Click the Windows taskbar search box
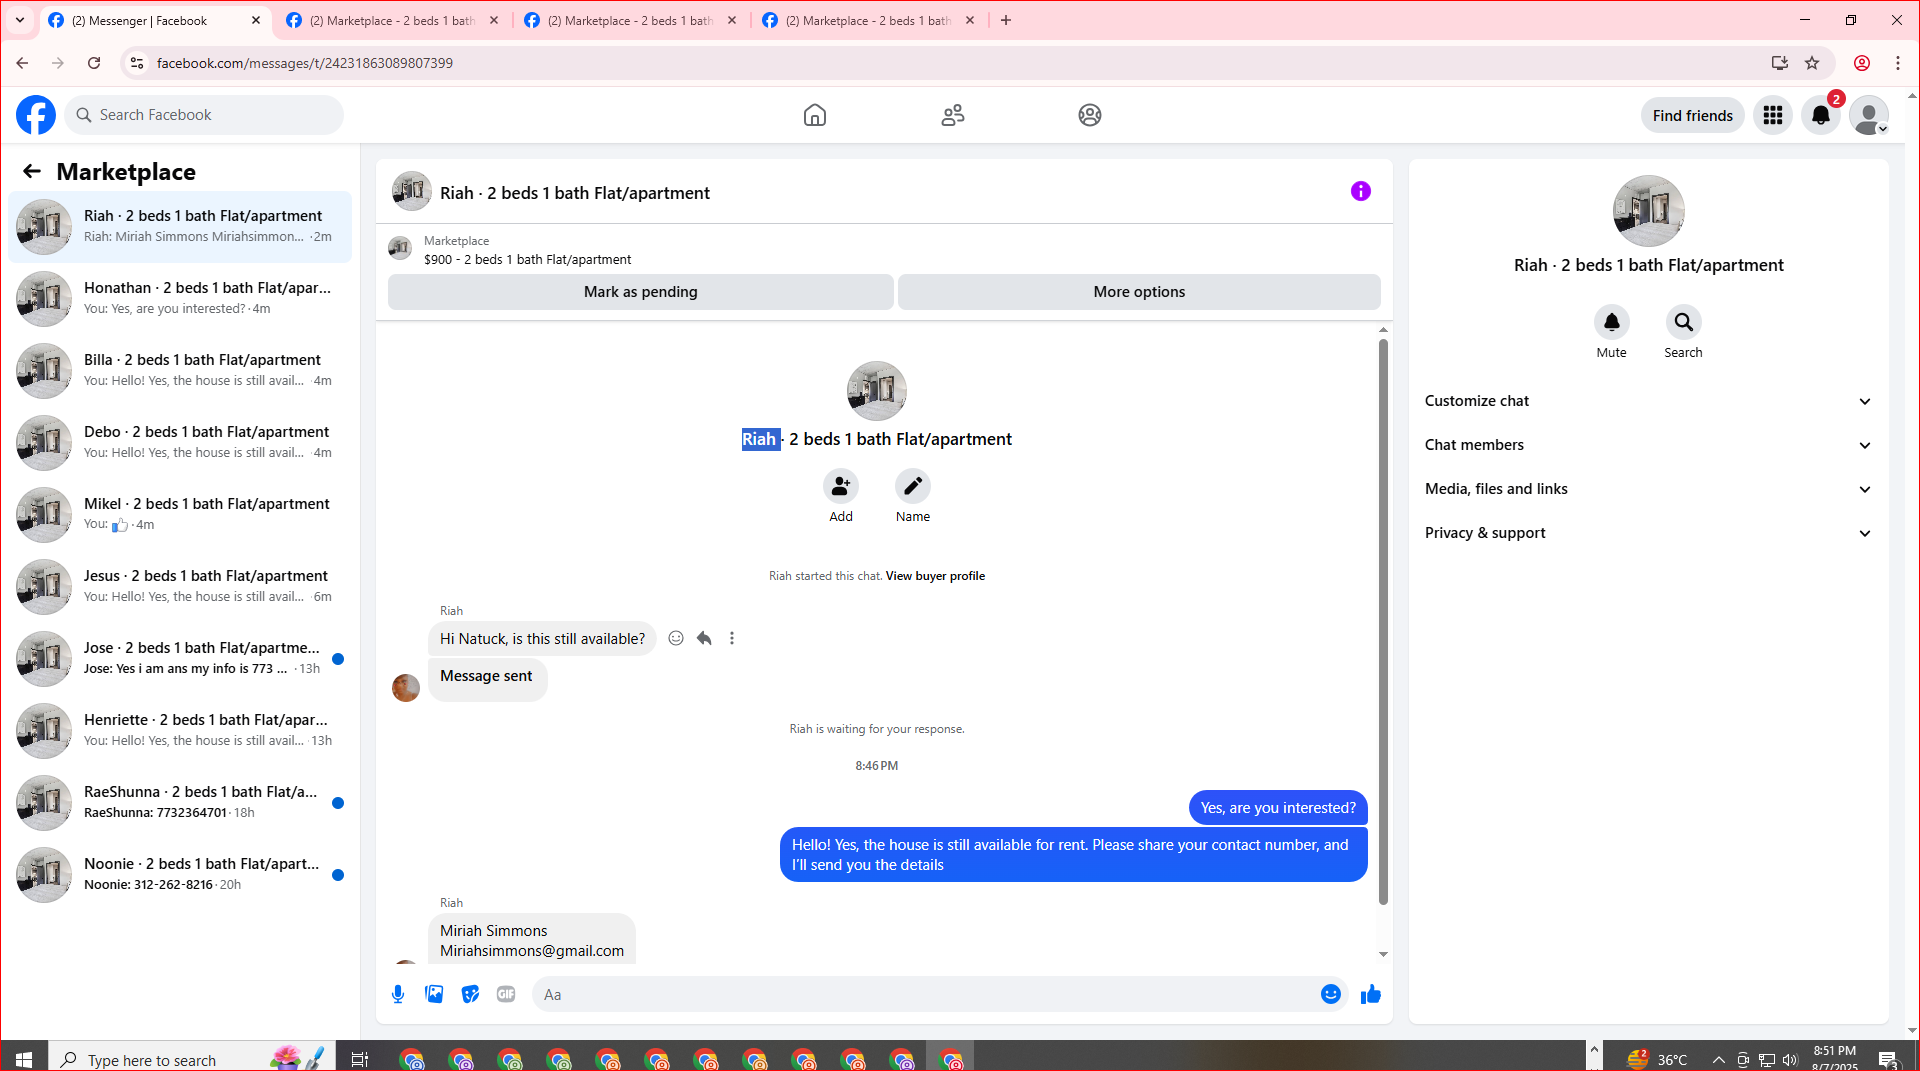1920x1071 pixels. point(190,1059)
